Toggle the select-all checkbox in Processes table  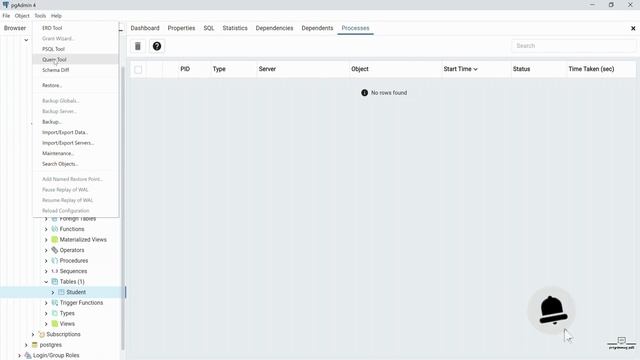(x=138, y=69)
